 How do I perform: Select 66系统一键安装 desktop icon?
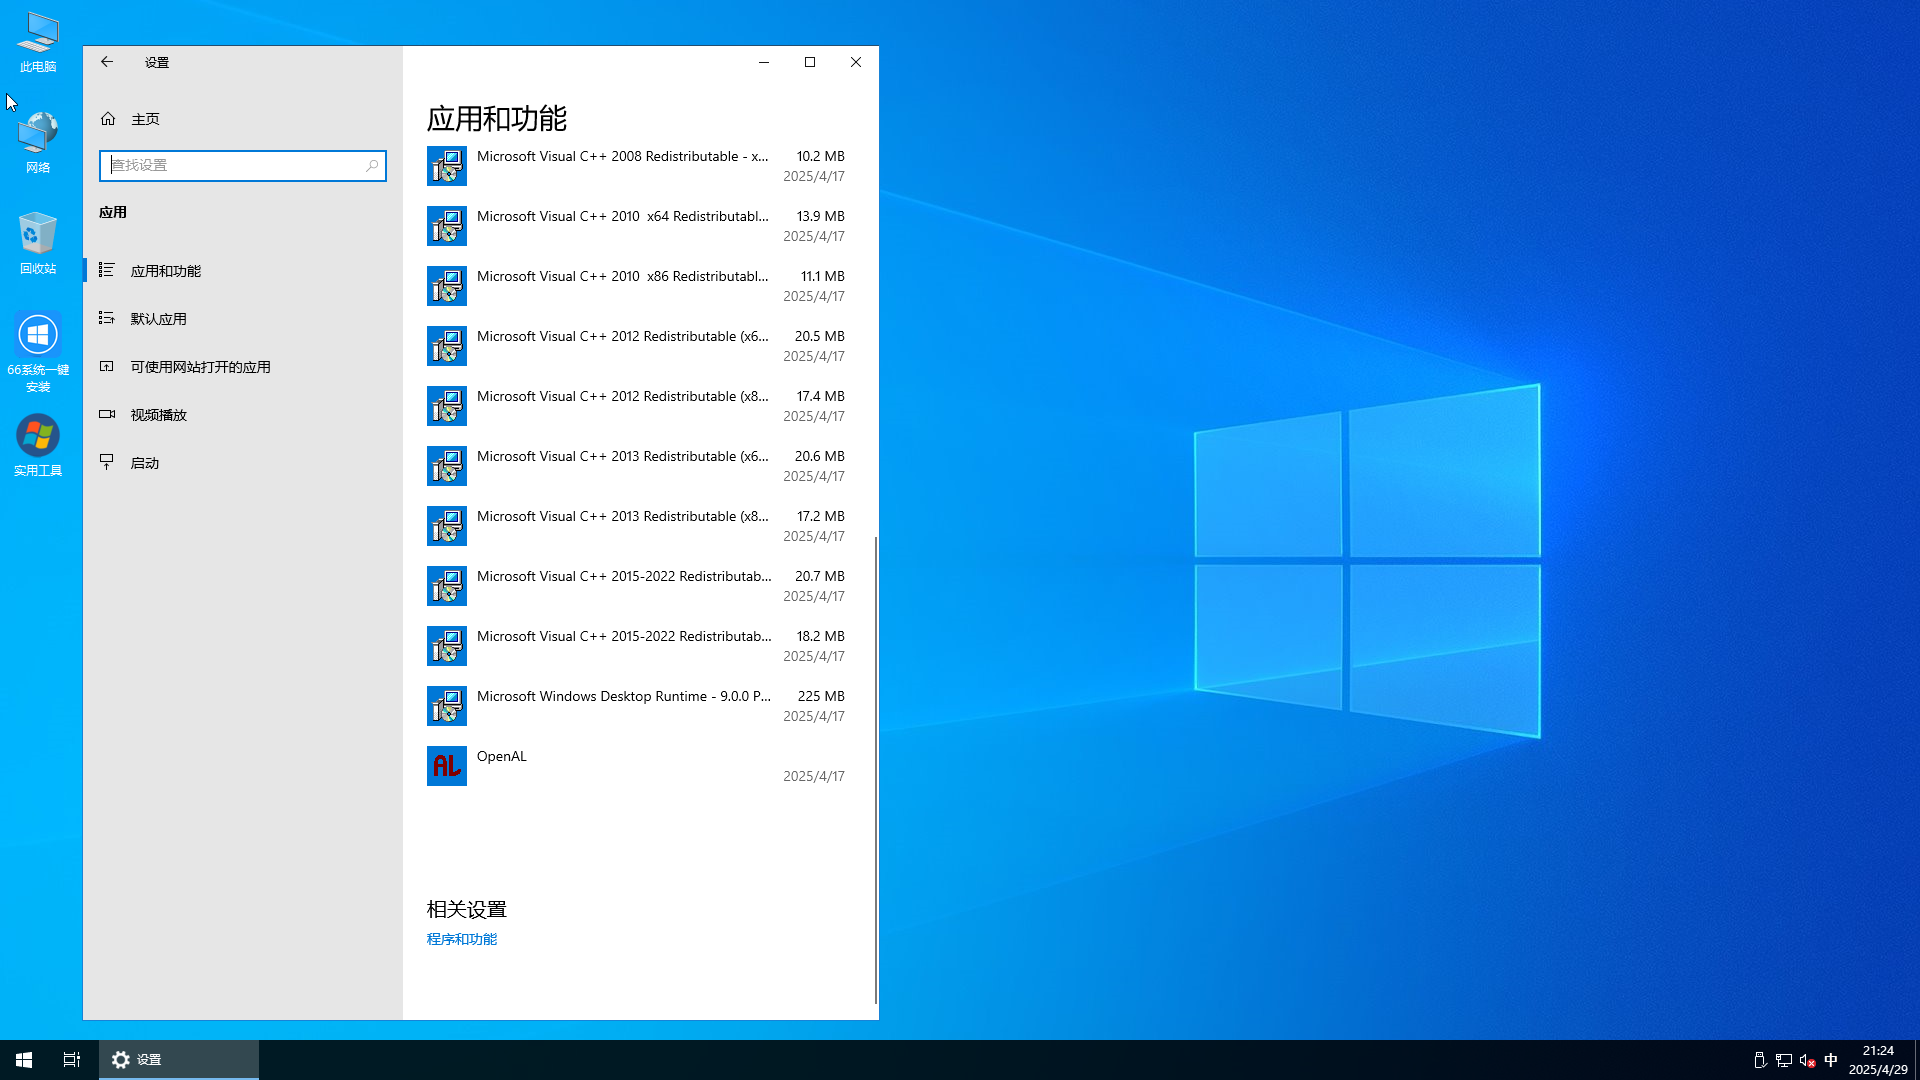point(38,352)
